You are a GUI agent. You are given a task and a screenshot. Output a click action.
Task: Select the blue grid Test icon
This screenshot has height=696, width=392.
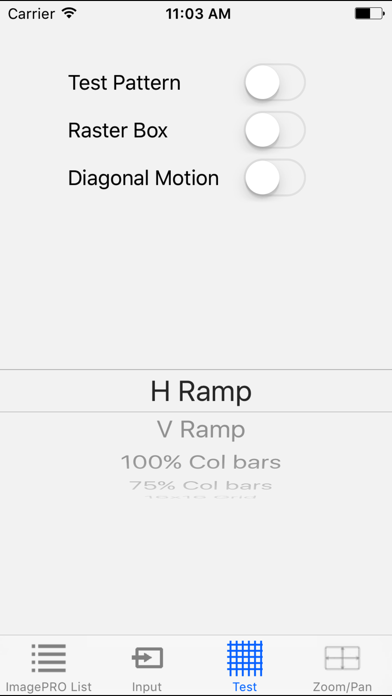245,658
